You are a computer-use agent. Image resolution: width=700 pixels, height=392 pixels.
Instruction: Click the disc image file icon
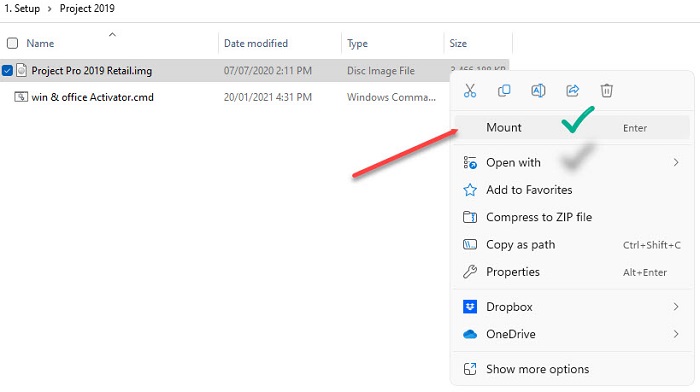pyautogui.click(x=21, y=70)
